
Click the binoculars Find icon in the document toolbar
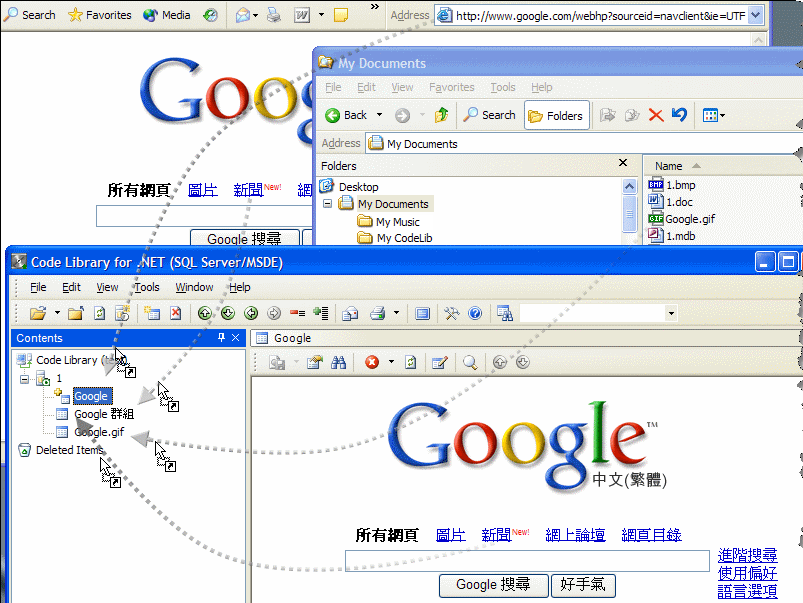click(x=339, y=362)
